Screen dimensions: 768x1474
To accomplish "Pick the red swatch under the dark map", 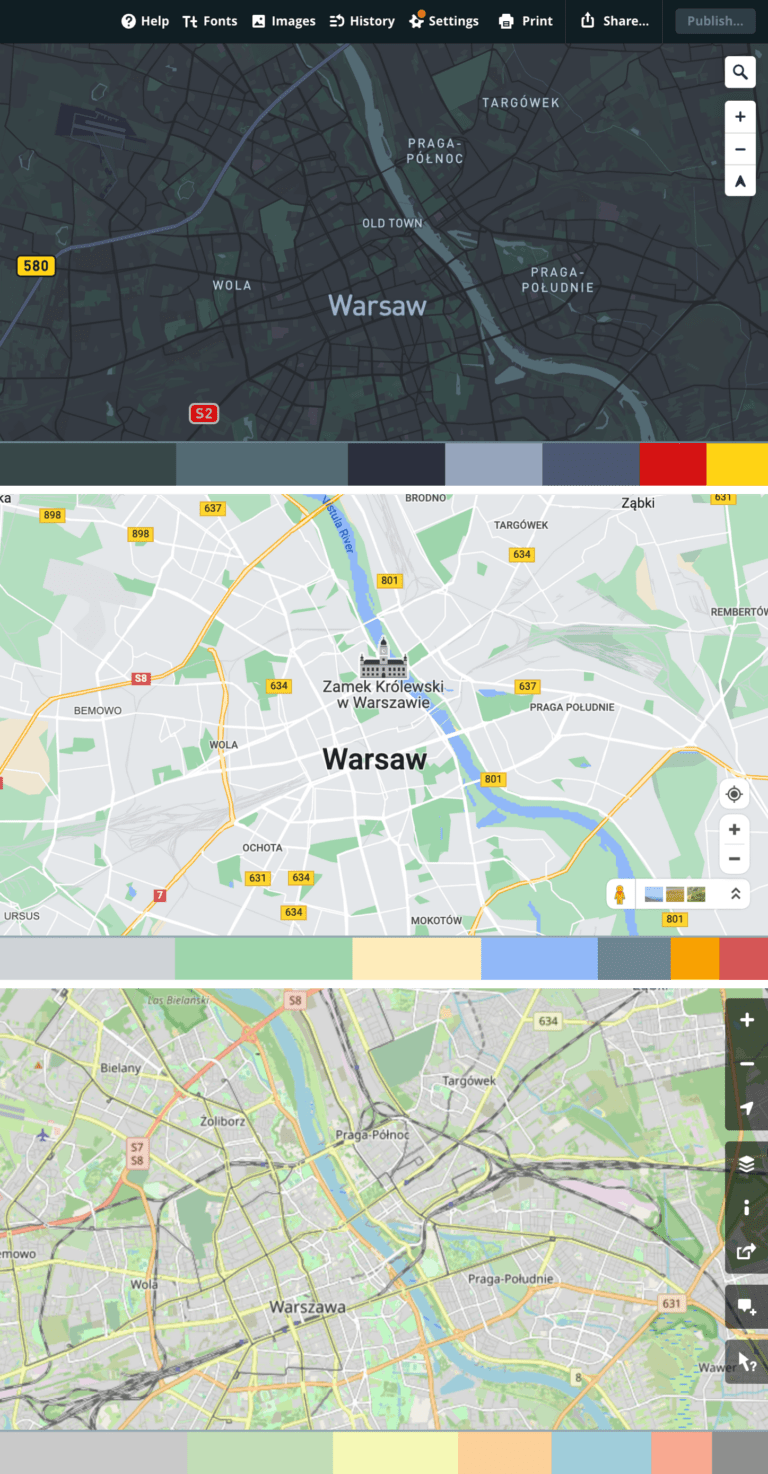I will (672, 465).
